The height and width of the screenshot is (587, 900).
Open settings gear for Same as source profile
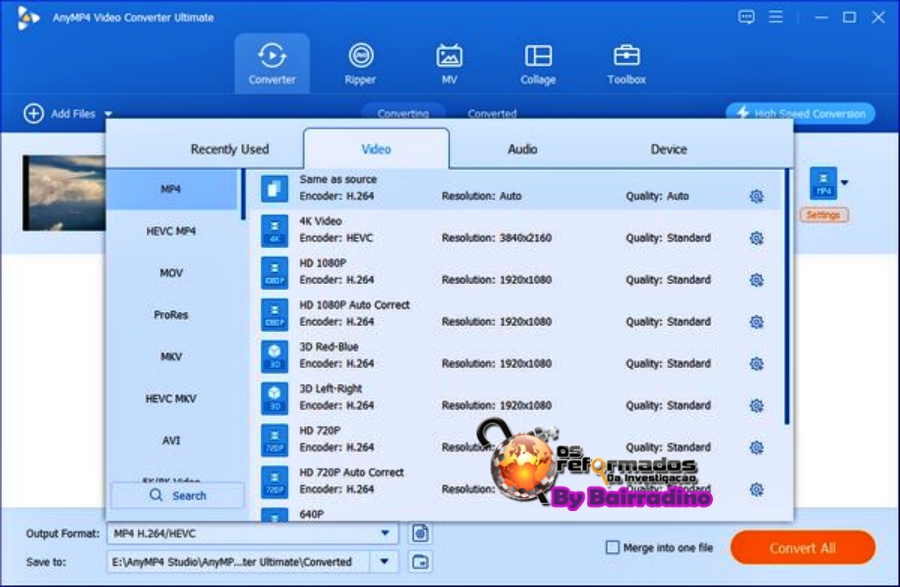click(757, 196)
